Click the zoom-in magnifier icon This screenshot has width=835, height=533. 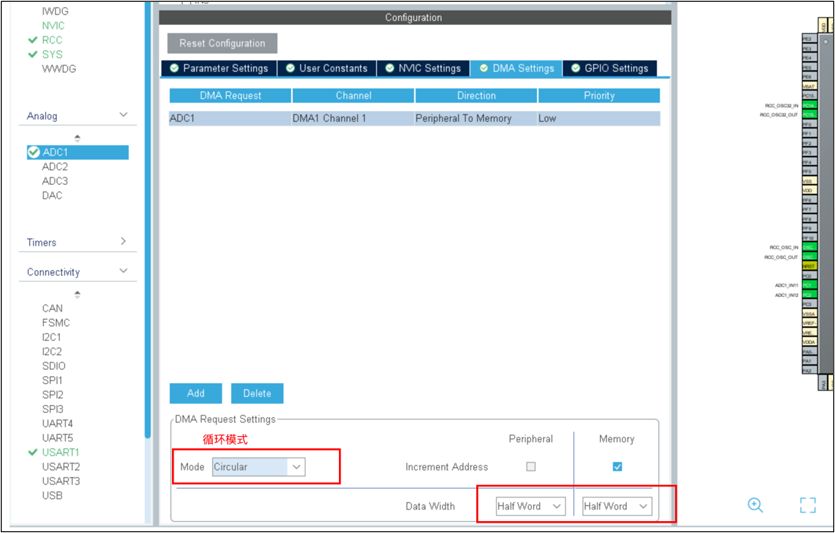(x=755, y=505)
